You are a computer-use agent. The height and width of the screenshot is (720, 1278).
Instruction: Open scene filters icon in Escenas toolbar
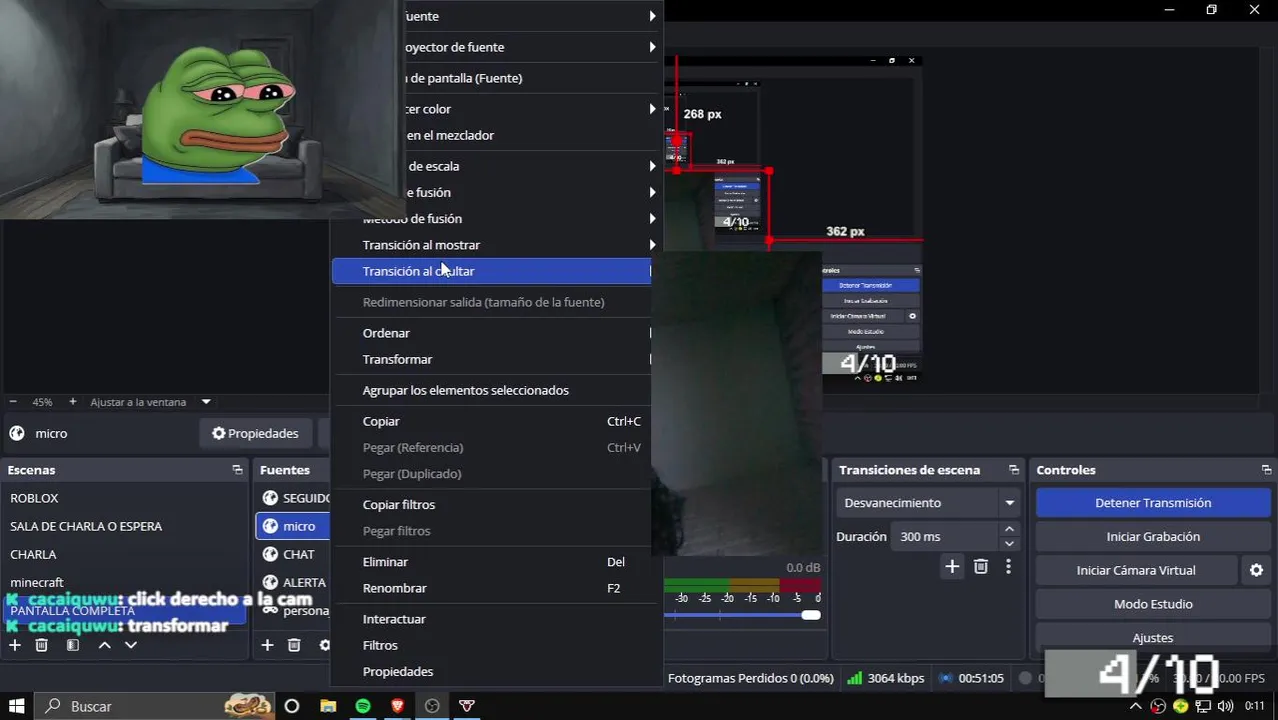(x=73, y=646)
